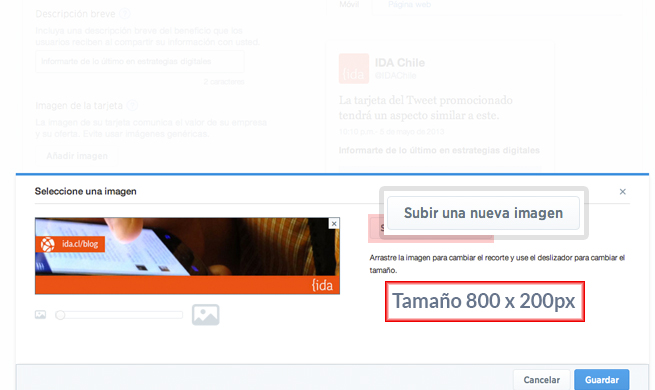The height and width of the screenshot is (390, 655).
Task: Close the image selection dialog
Action: (622, 192)
